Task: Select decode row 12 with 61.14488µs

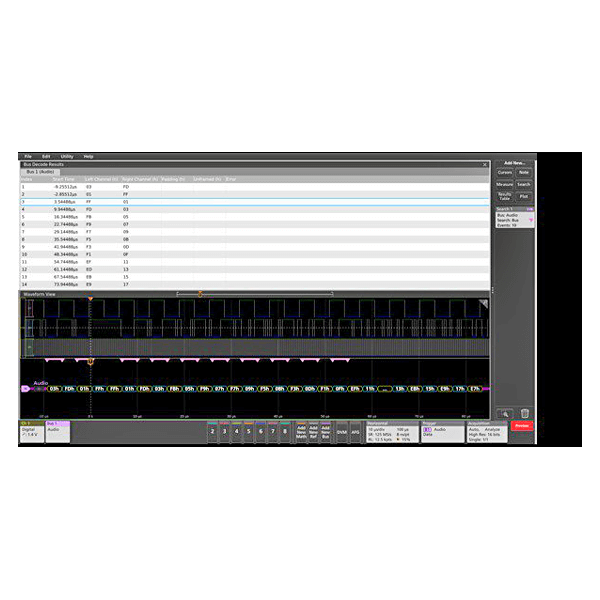Action: point(255,269)
